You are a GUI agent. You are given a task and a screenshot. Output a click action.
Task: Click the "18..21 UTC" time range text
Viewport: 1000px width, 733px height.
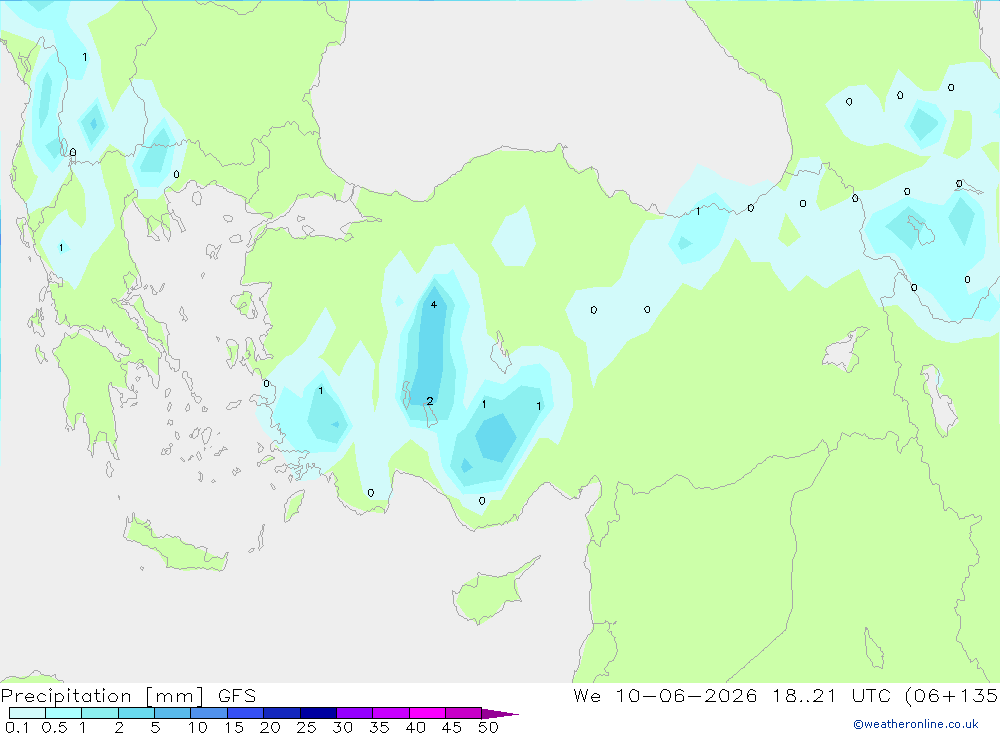831,695
